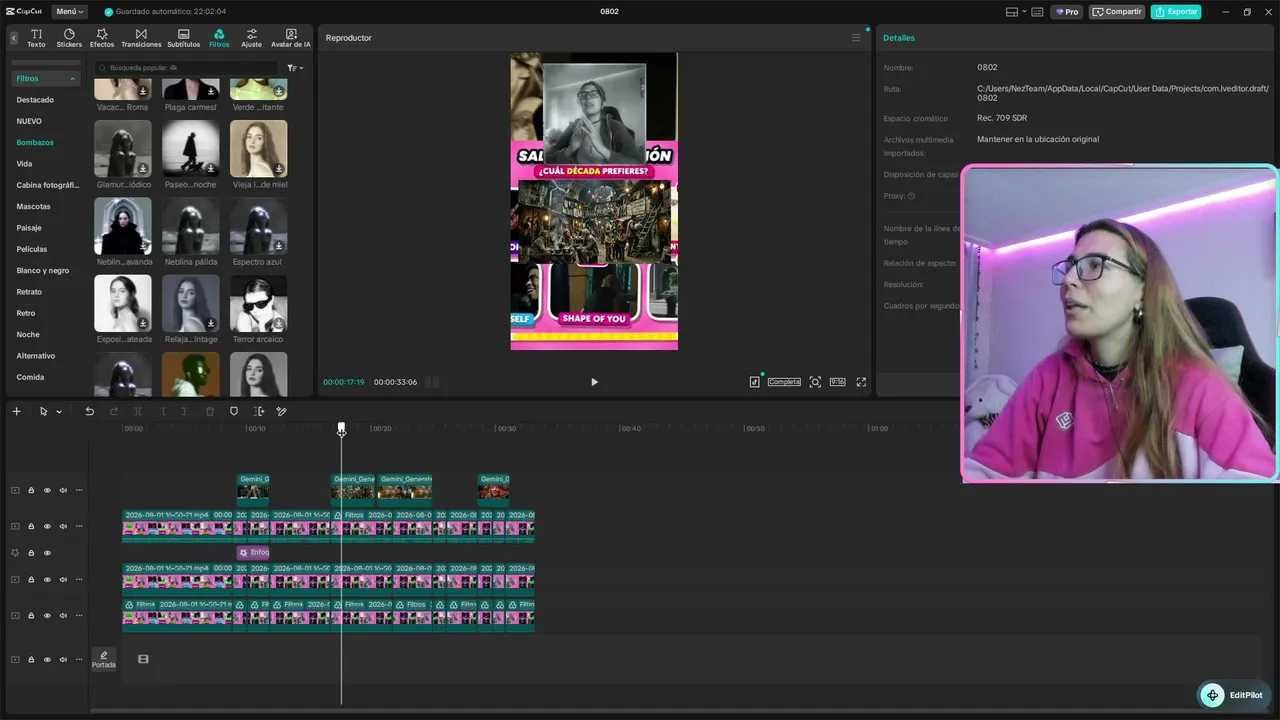The height and width of the screenshot is (720, 1280).
Task: Select the Blanco y negro category
Action: tap(43, 270)
